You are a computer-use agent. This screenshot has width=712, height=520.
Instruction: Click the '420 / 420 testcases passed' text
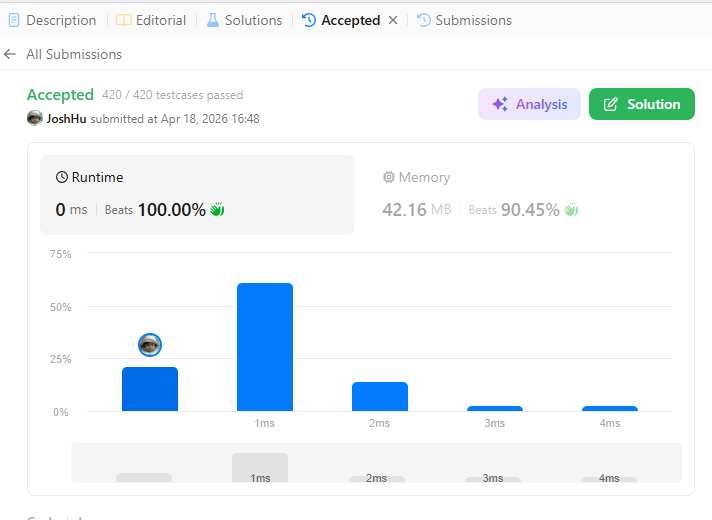173,95
